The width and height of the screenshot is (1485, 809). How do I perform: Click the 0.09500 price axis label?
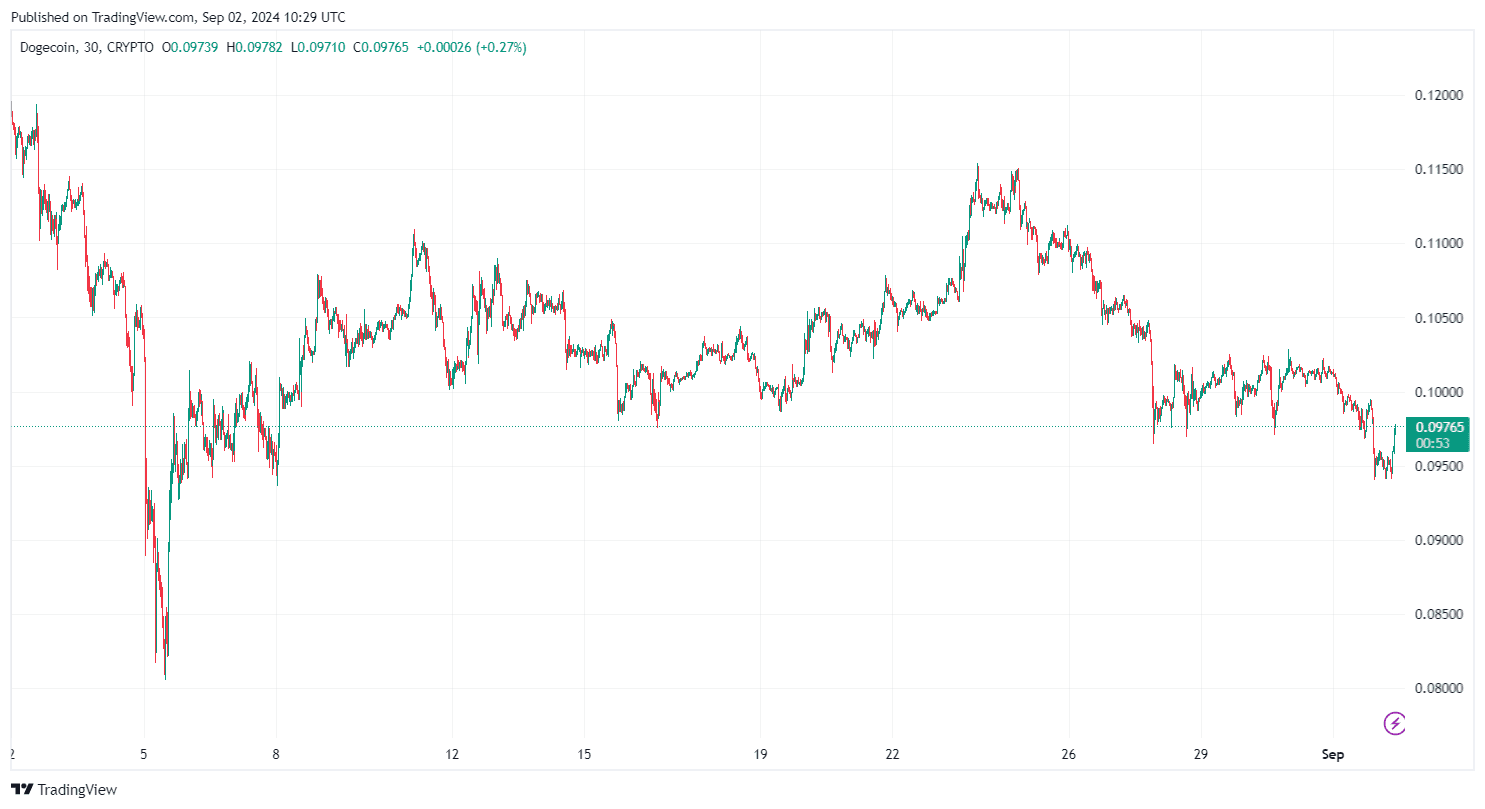pos(1439,466)
